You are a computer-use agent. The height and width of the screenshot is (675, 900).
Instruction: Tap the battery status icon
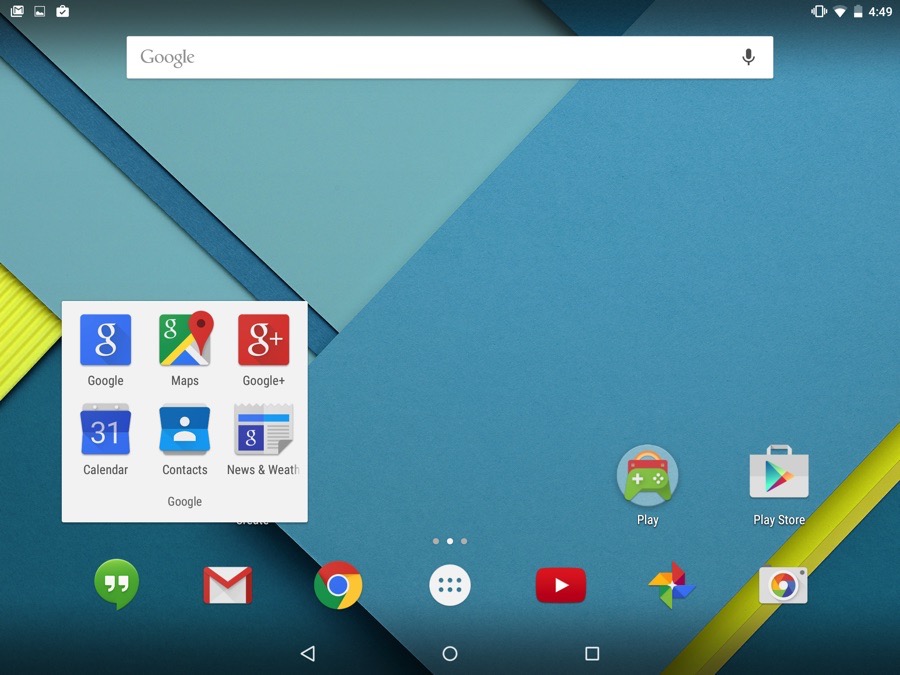pyautogui.click(x=858, y=11)
